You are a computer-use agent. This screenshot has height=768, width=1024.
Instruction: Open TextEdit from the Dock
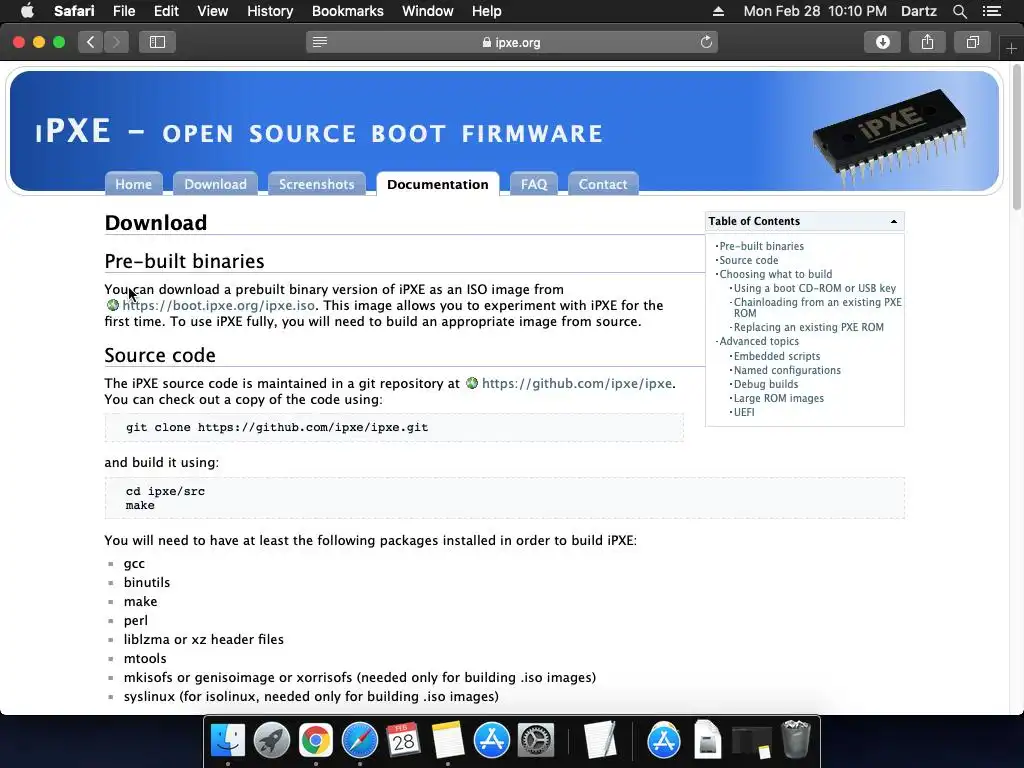pyautogui.click(x=600, y=741)
